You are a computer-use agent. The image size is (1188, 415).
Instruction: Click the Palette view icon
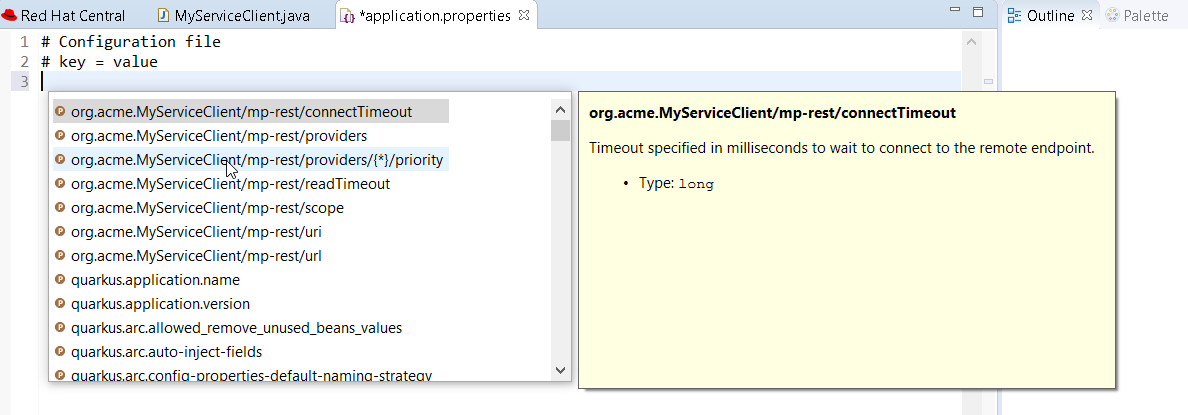point(1111,15)
